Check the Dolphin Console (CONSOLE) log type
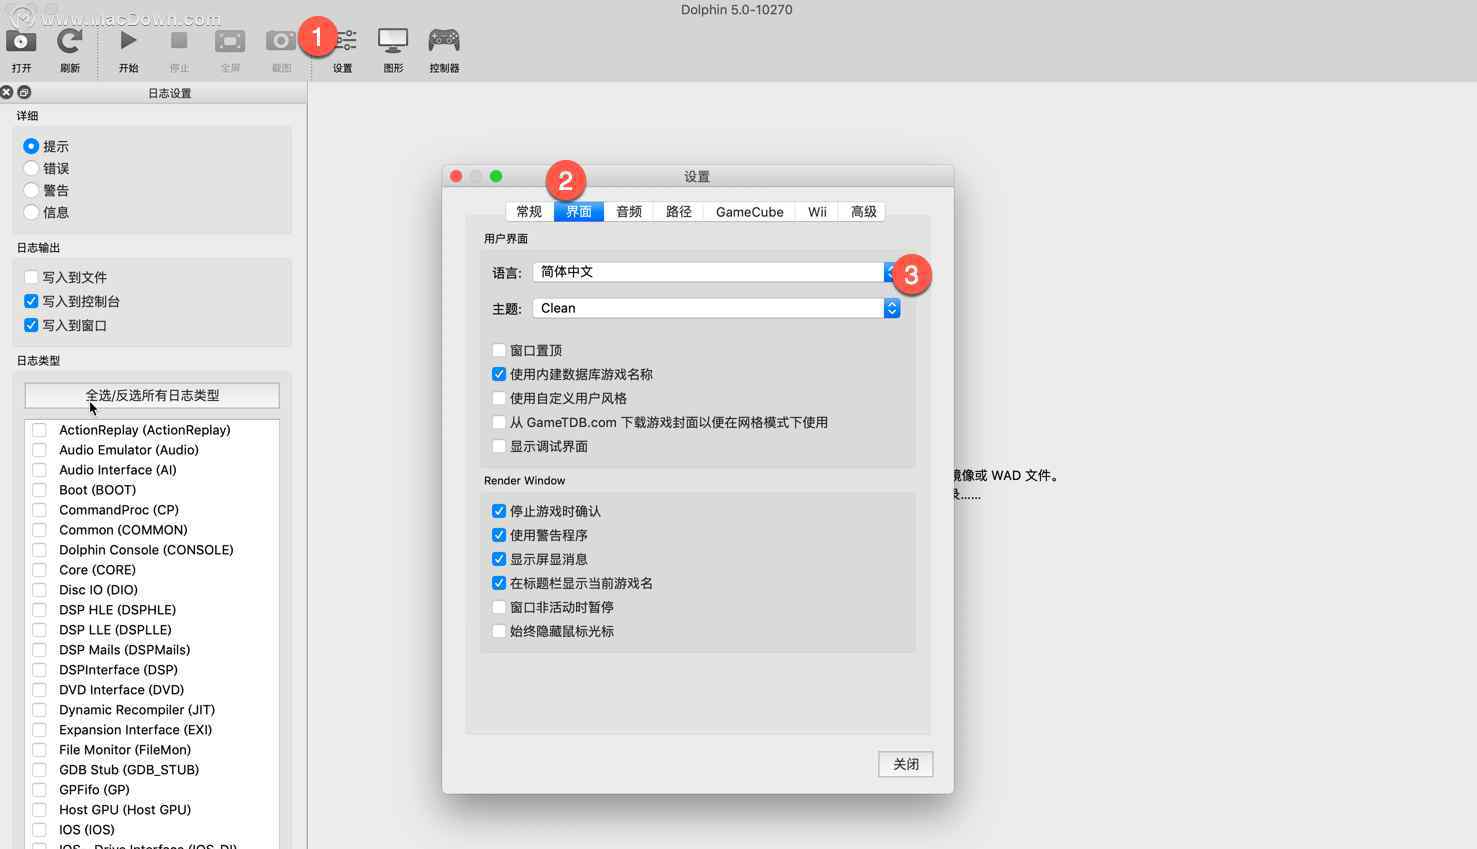Viewport: 1477px width, 849px height. (x=39, y=550)
